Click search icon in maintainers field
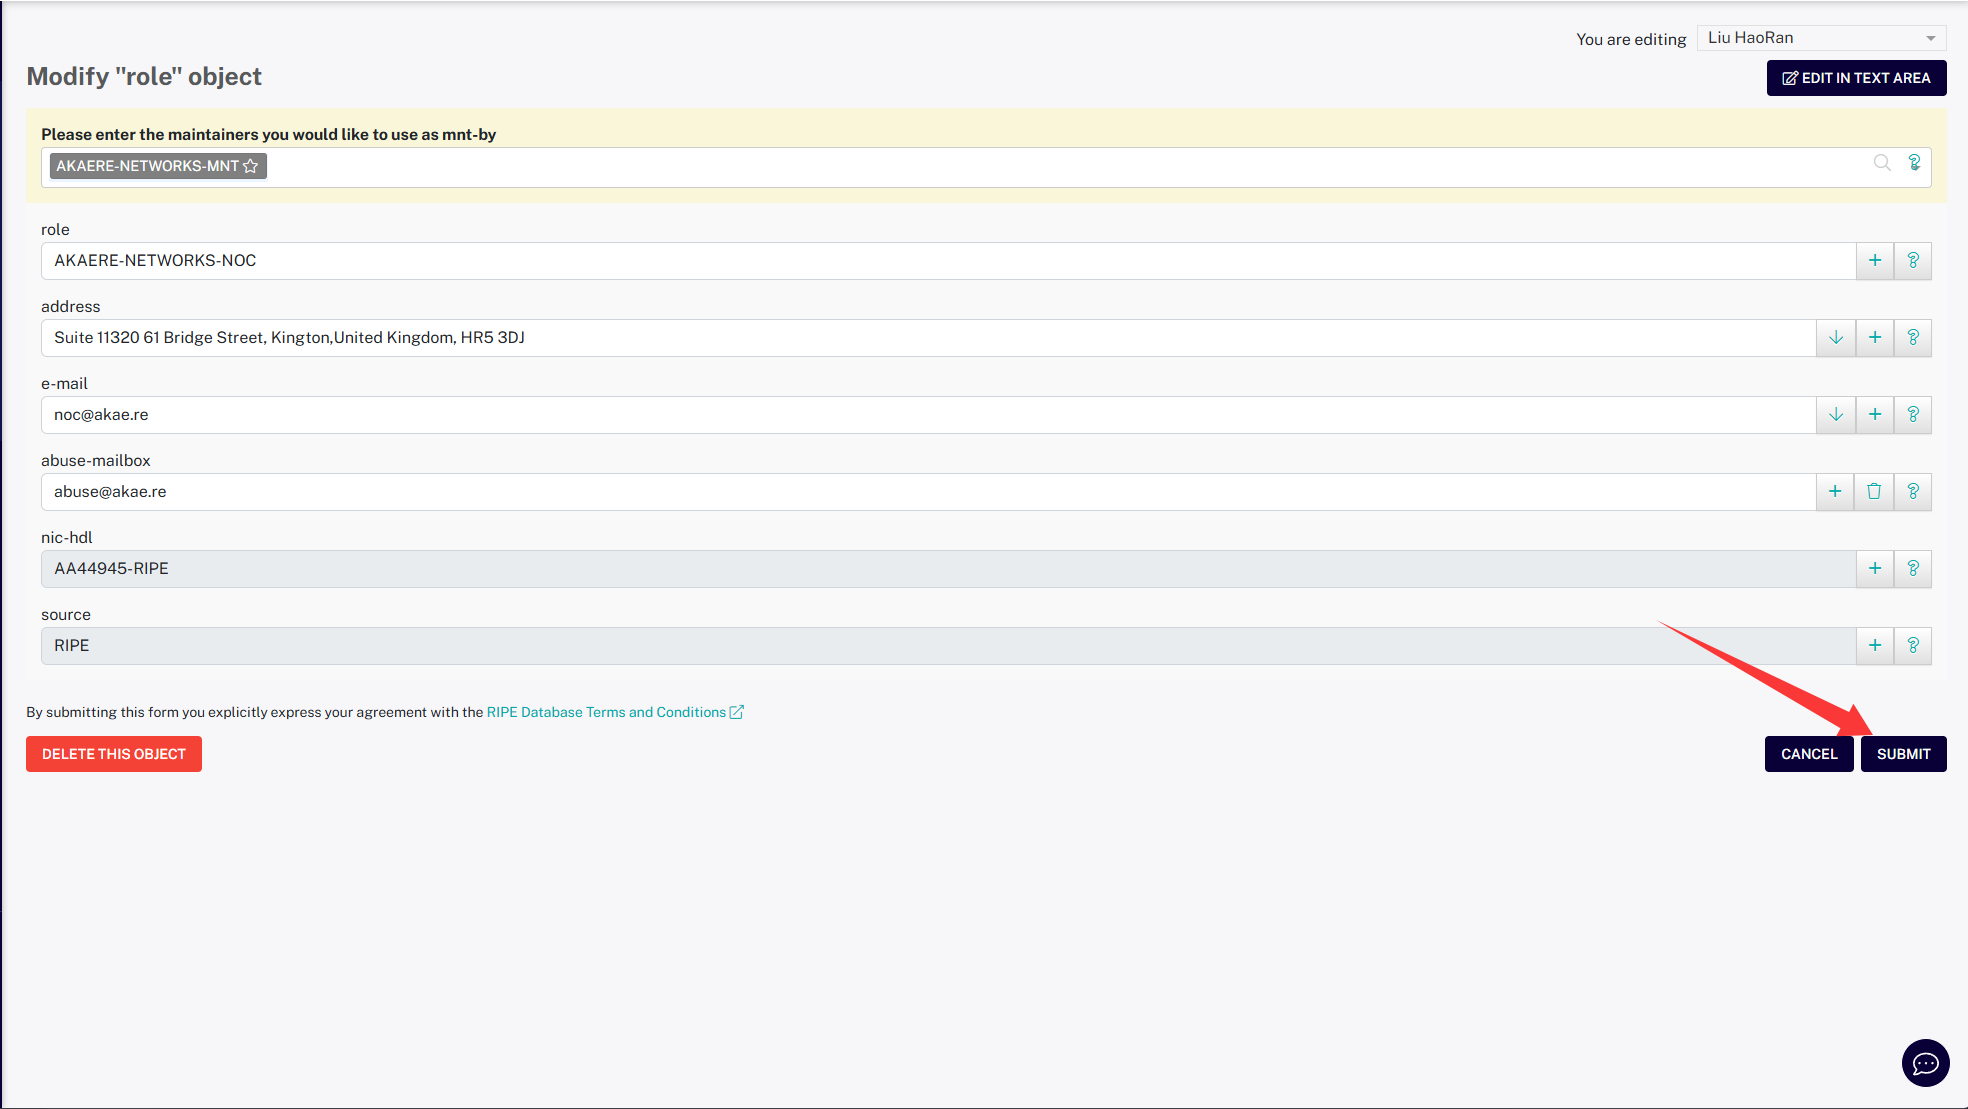The width and height of the screenshot is (1968, 1109). pyautogui.click(x=1882, y=163)
